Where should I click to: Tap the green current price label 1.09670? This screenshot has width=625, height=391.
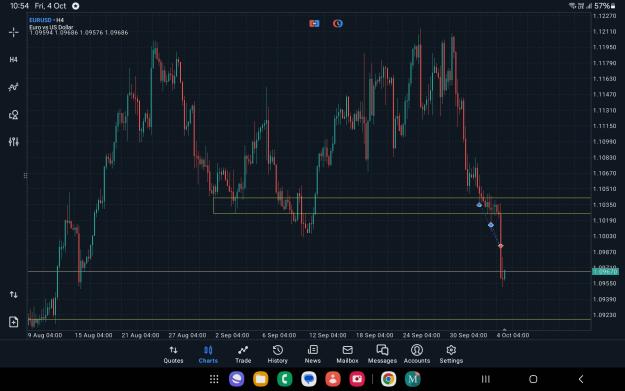(x=605, y=271)
